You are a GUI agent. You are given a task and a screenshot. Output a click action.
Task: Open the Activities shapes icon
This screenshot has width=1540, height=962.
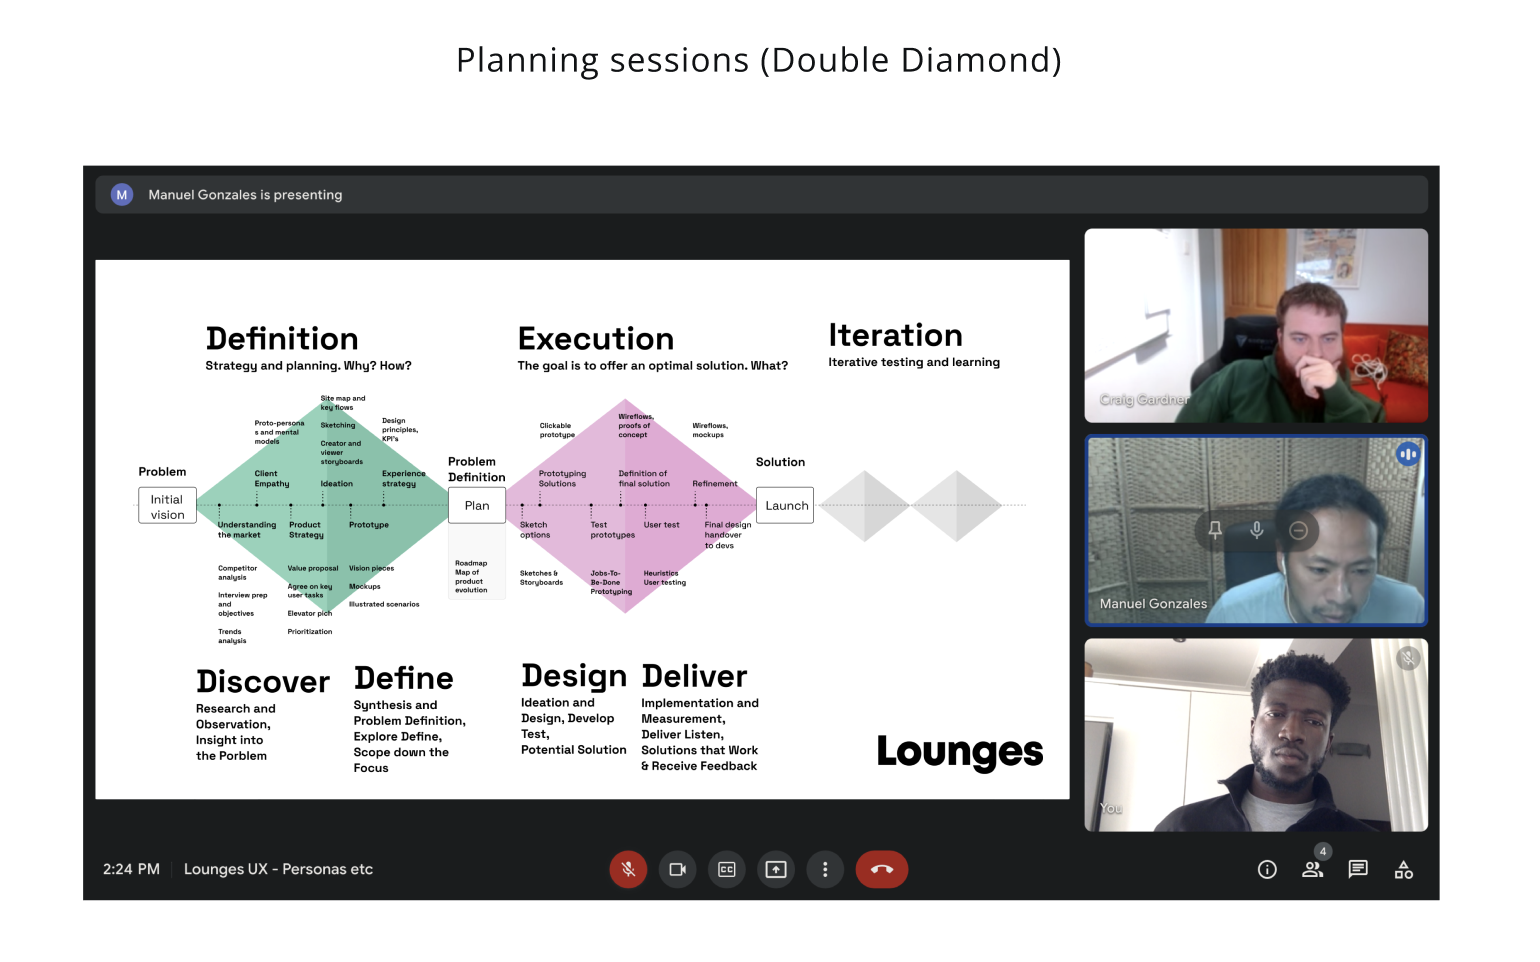1404,870
